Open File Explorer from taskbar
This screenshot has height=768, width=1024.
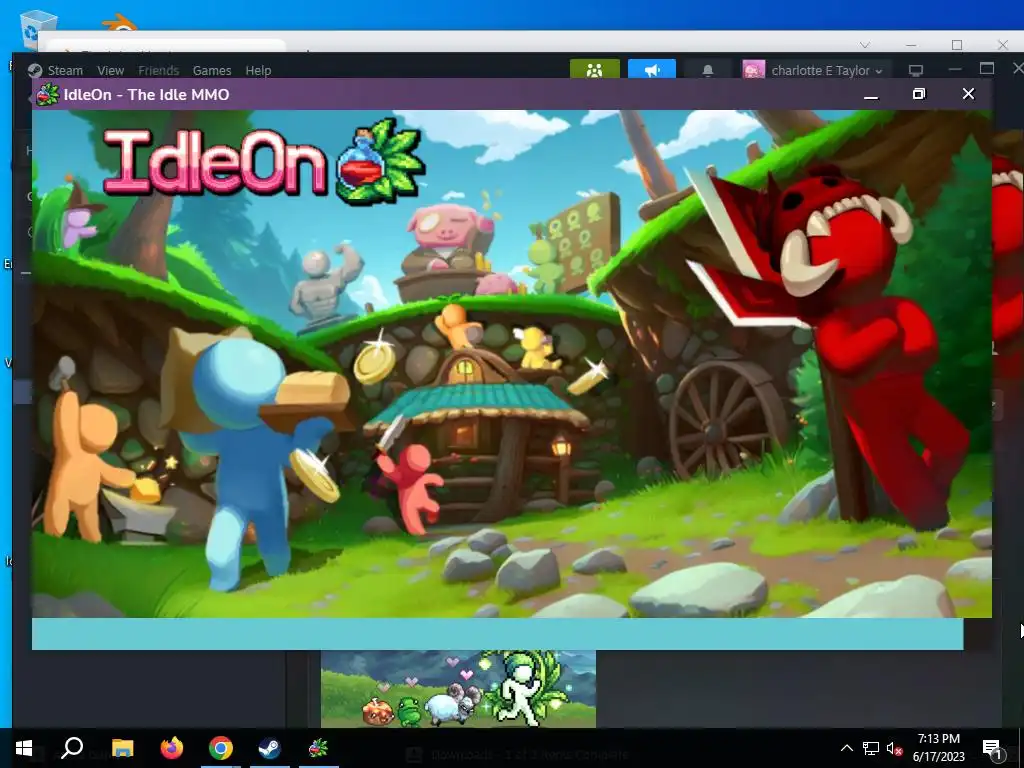tap(122, 748)
